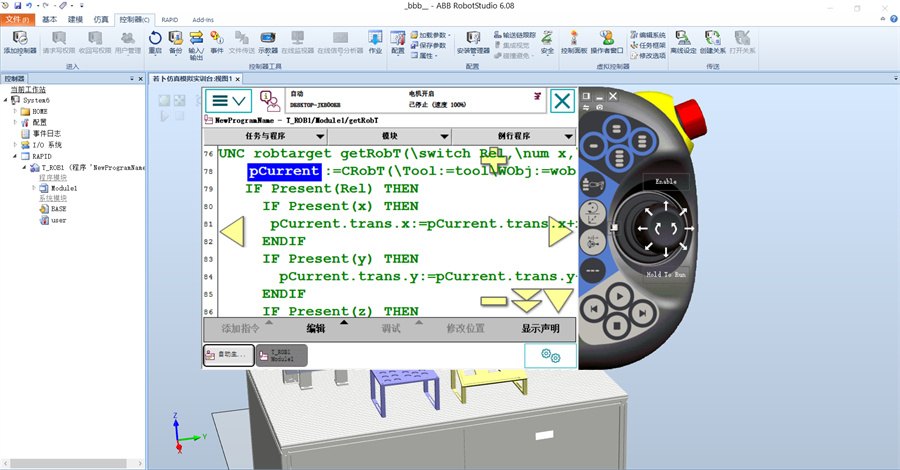The width and height of the screenshot is (900, 470).
Task: Select Module1 in the controller tree
Action: pos(64,188)
